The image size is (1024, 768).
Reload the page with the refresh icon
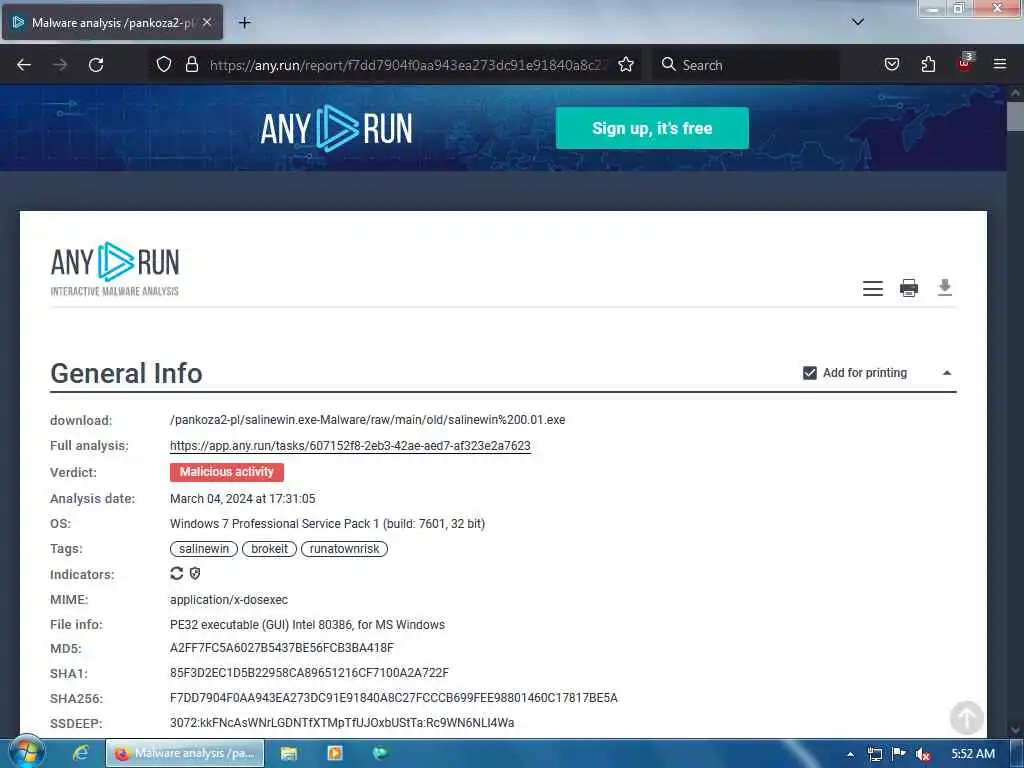click(96, 65)
